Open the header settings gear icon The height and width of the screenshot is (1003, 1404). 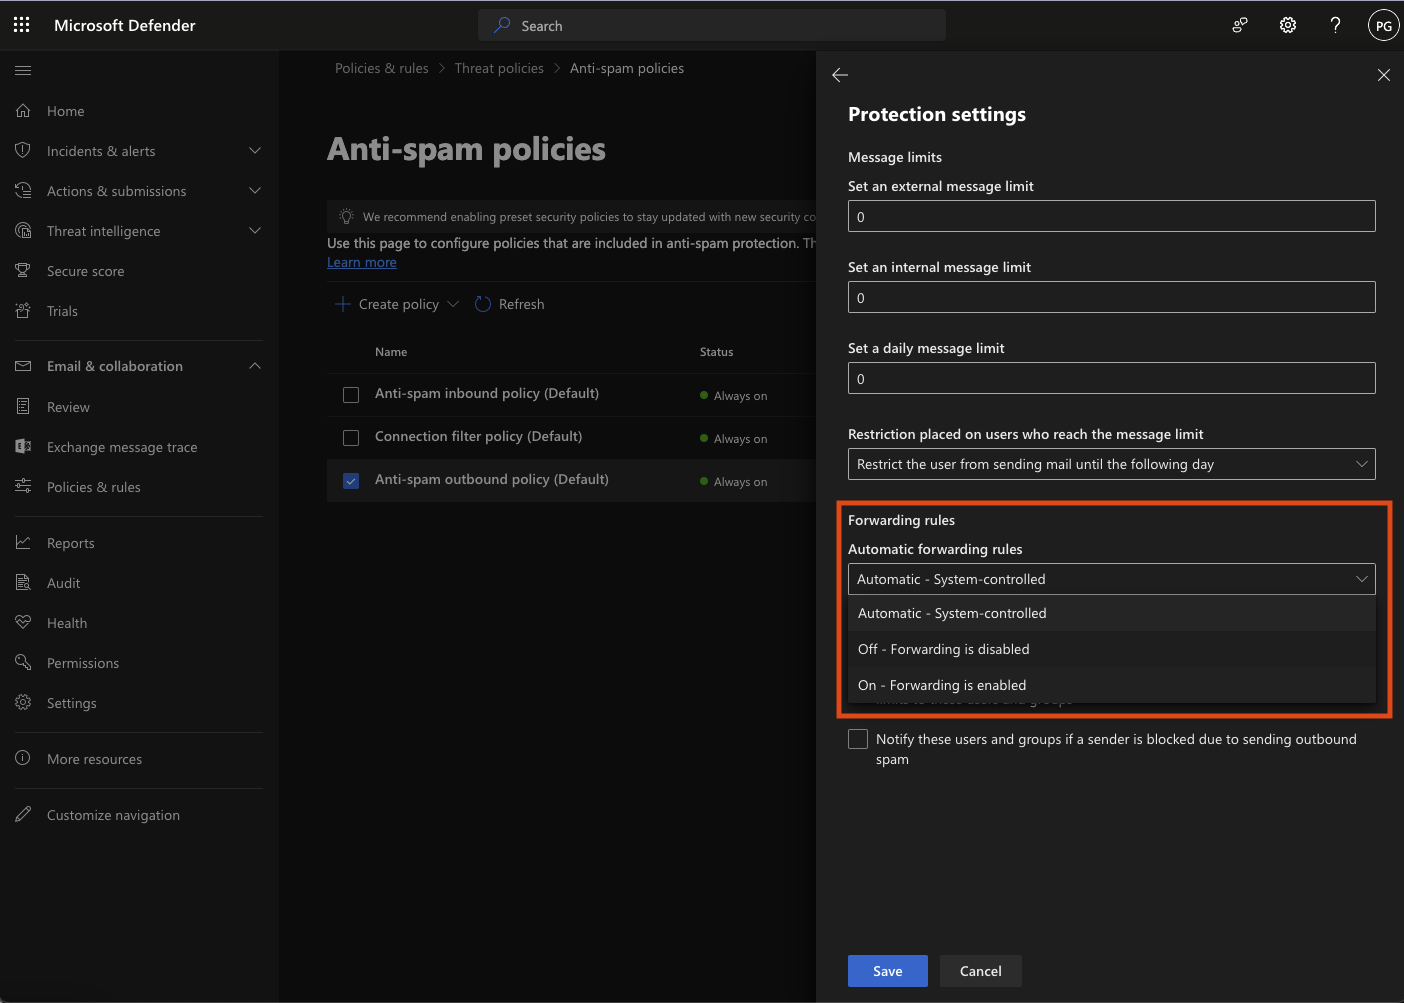(1288, 26)
